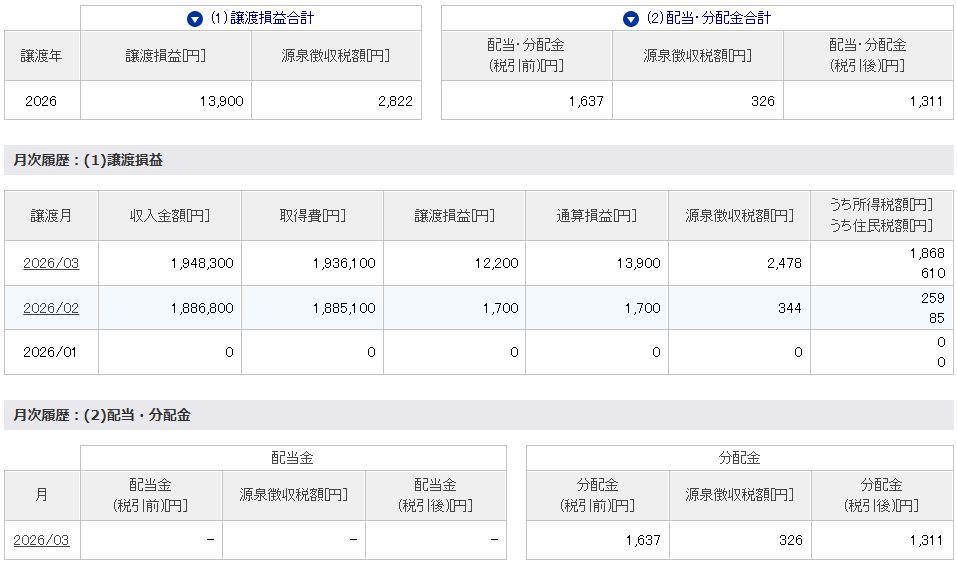Select the 2026/01 row month cell
Image resolution: width=957 pixels, height=565 pixels.
pos(51,352)
